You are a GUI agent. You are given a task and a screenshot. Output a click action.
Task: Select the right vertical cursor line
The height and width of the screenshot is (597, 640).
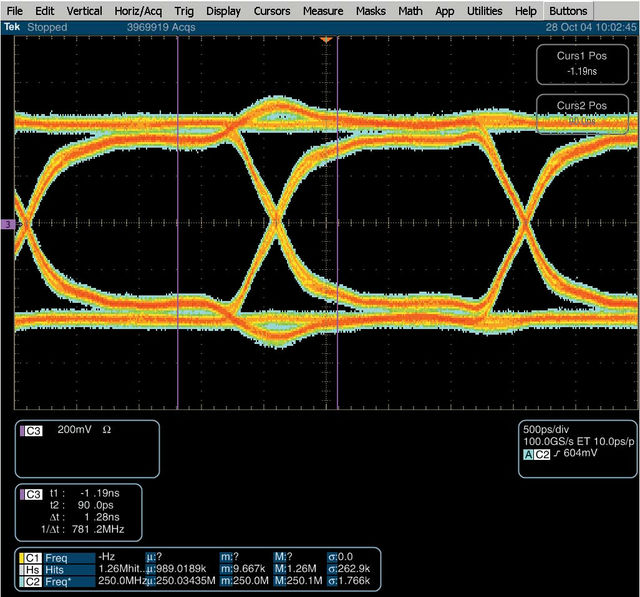(338, 222)
